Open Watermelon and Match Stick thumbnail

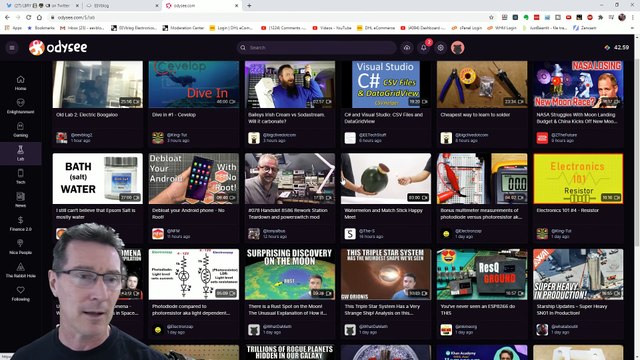[x=386, y=178]
